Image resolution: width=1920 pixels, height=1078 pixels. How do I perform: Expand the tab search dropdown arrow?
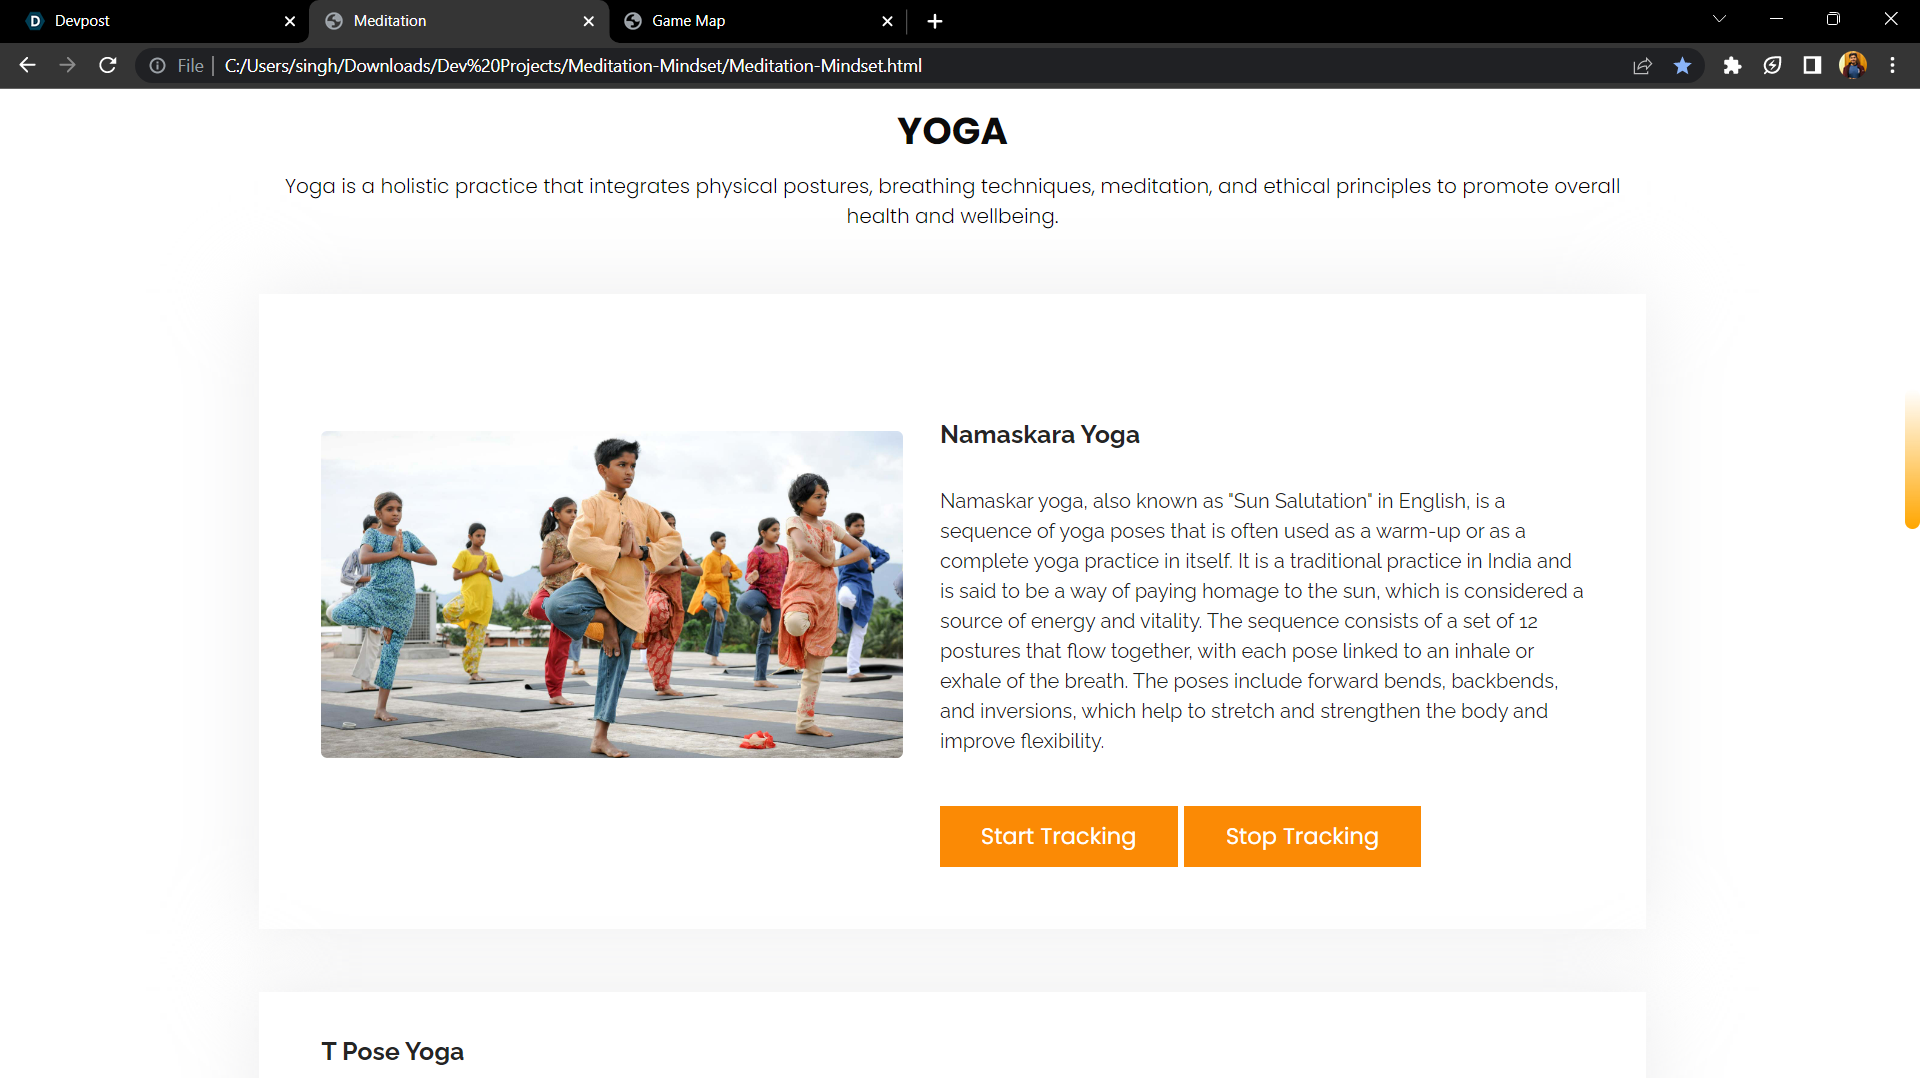[1719, 19]
